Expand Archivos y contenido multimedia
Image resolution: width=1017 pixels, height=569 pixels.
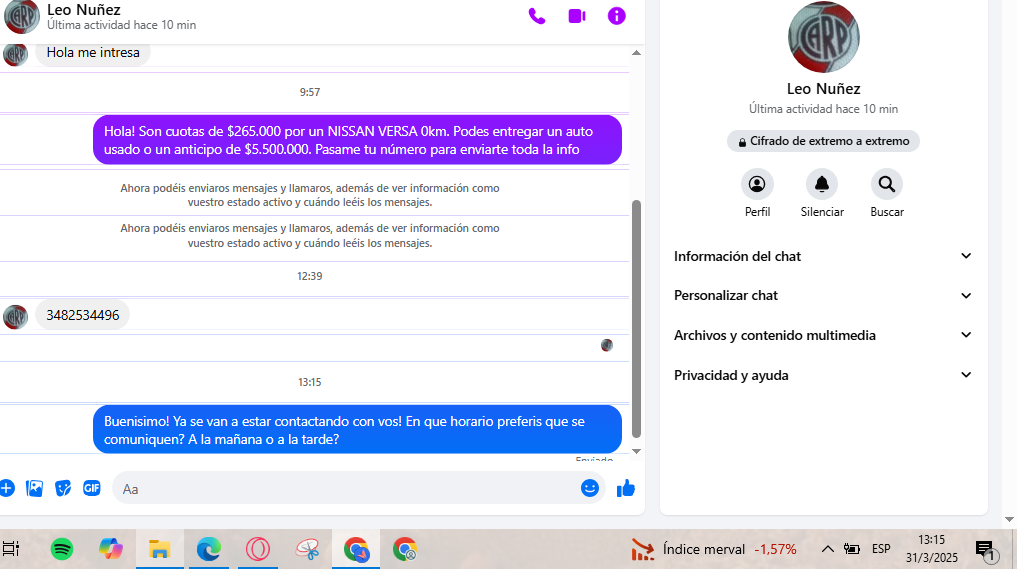pos(823,335)
